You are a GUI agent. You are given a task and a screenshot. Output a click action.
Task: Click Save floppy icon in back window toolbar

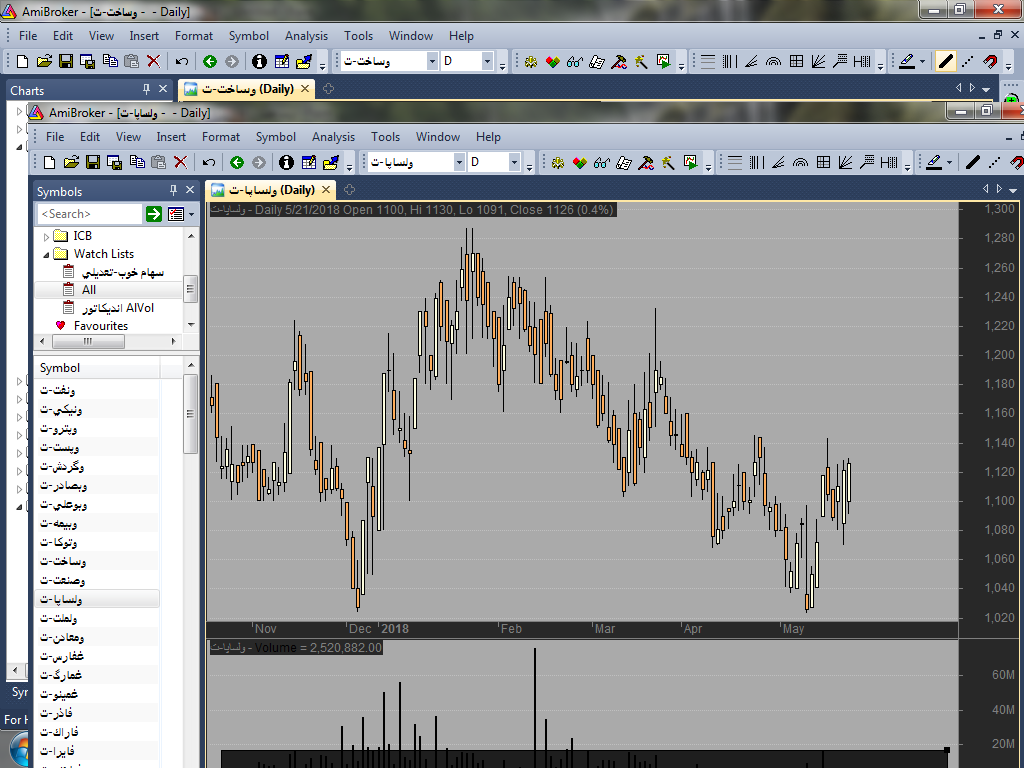(65, 61)
